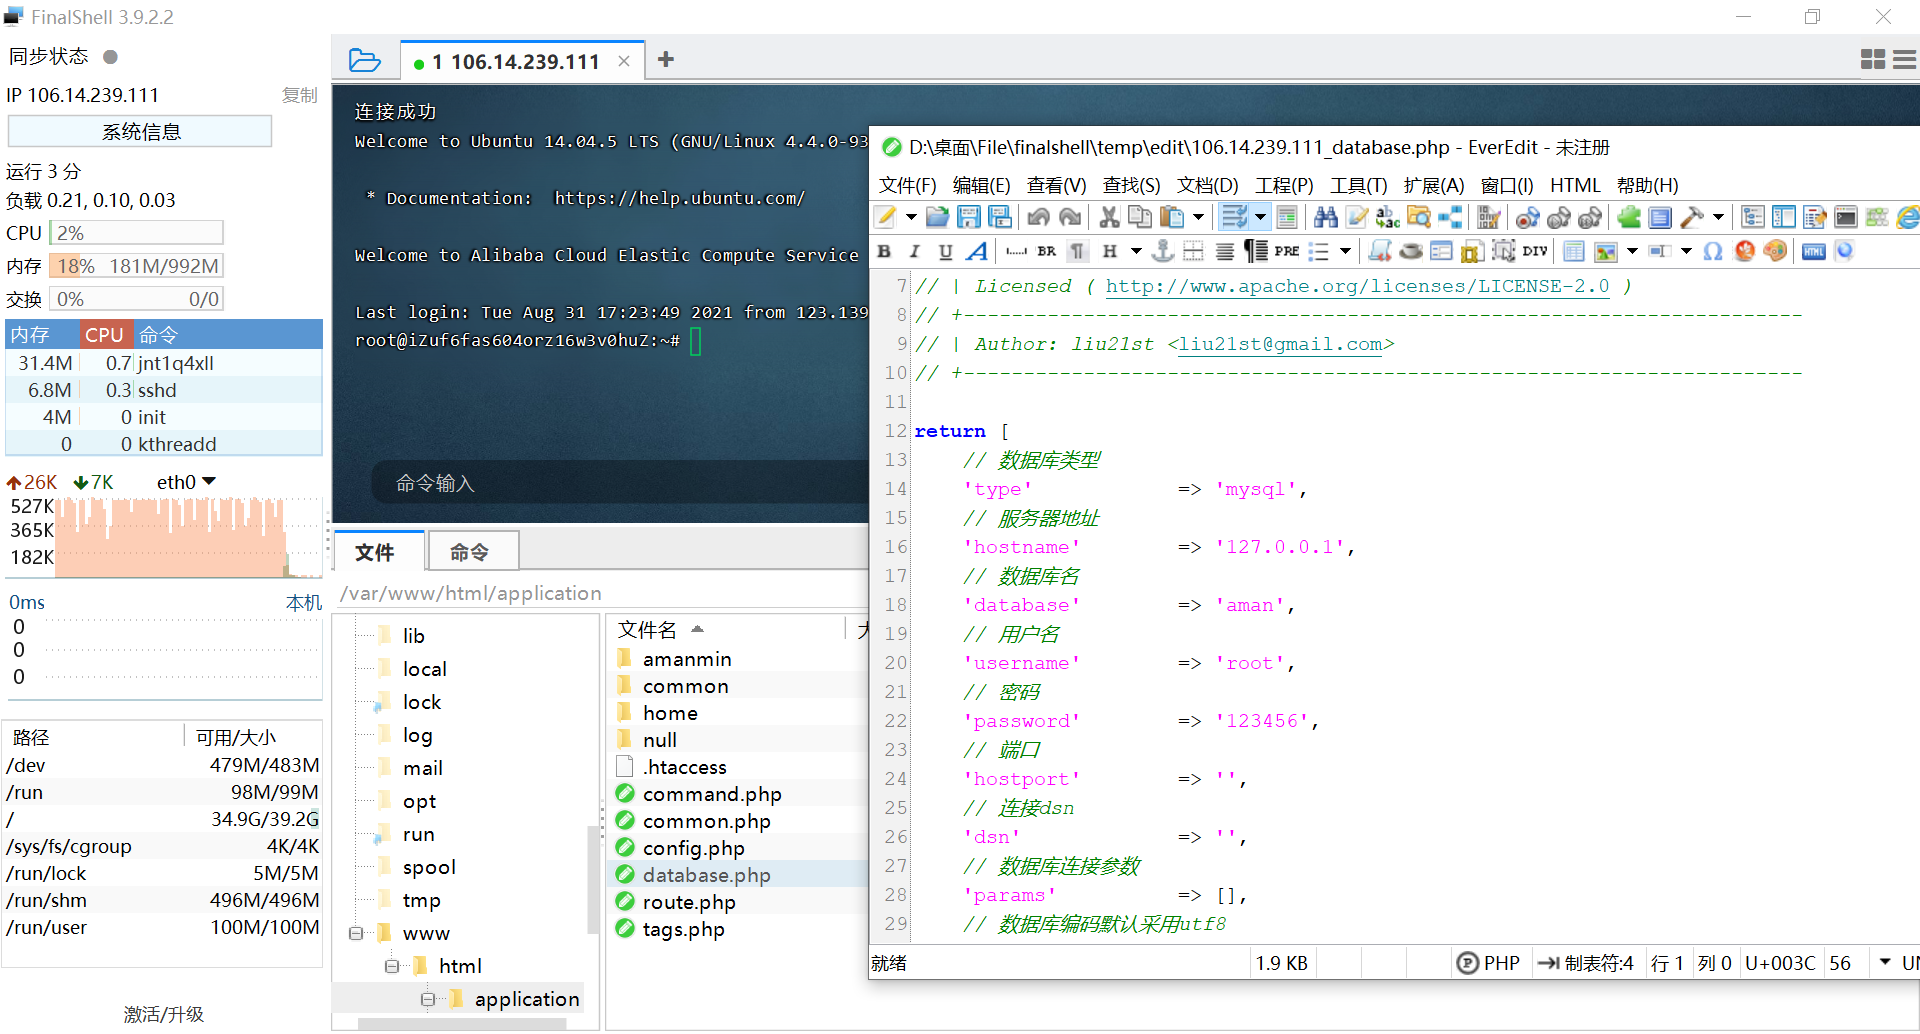Toggle Underline formatting
Image resolution: width=1920 pixels, height=1034 pixels.
(945, 251)
